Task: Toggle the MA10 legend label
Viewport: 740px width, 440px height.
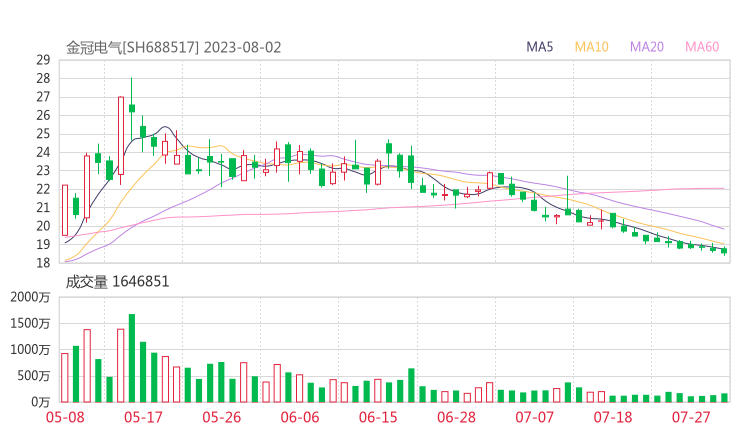Action: 591,47
